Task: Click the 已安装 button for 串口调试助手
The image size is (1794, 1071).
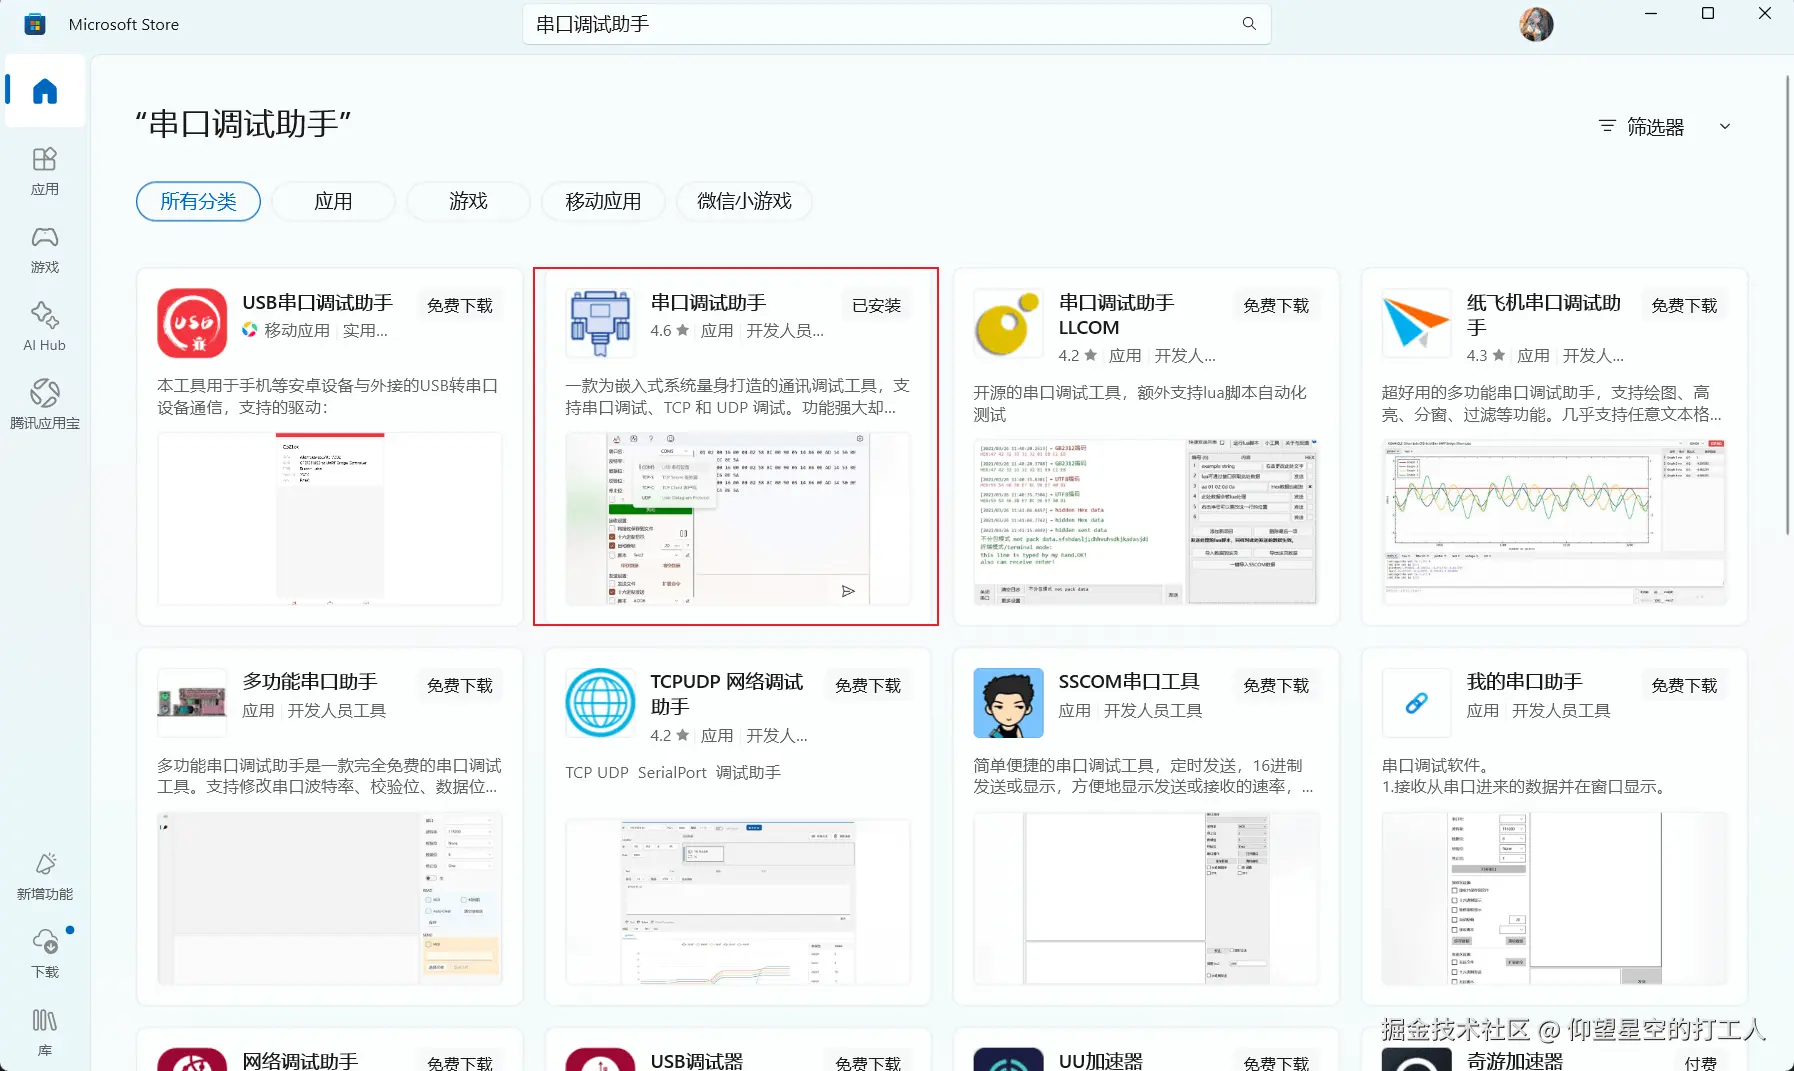Action: pos(876,305)
